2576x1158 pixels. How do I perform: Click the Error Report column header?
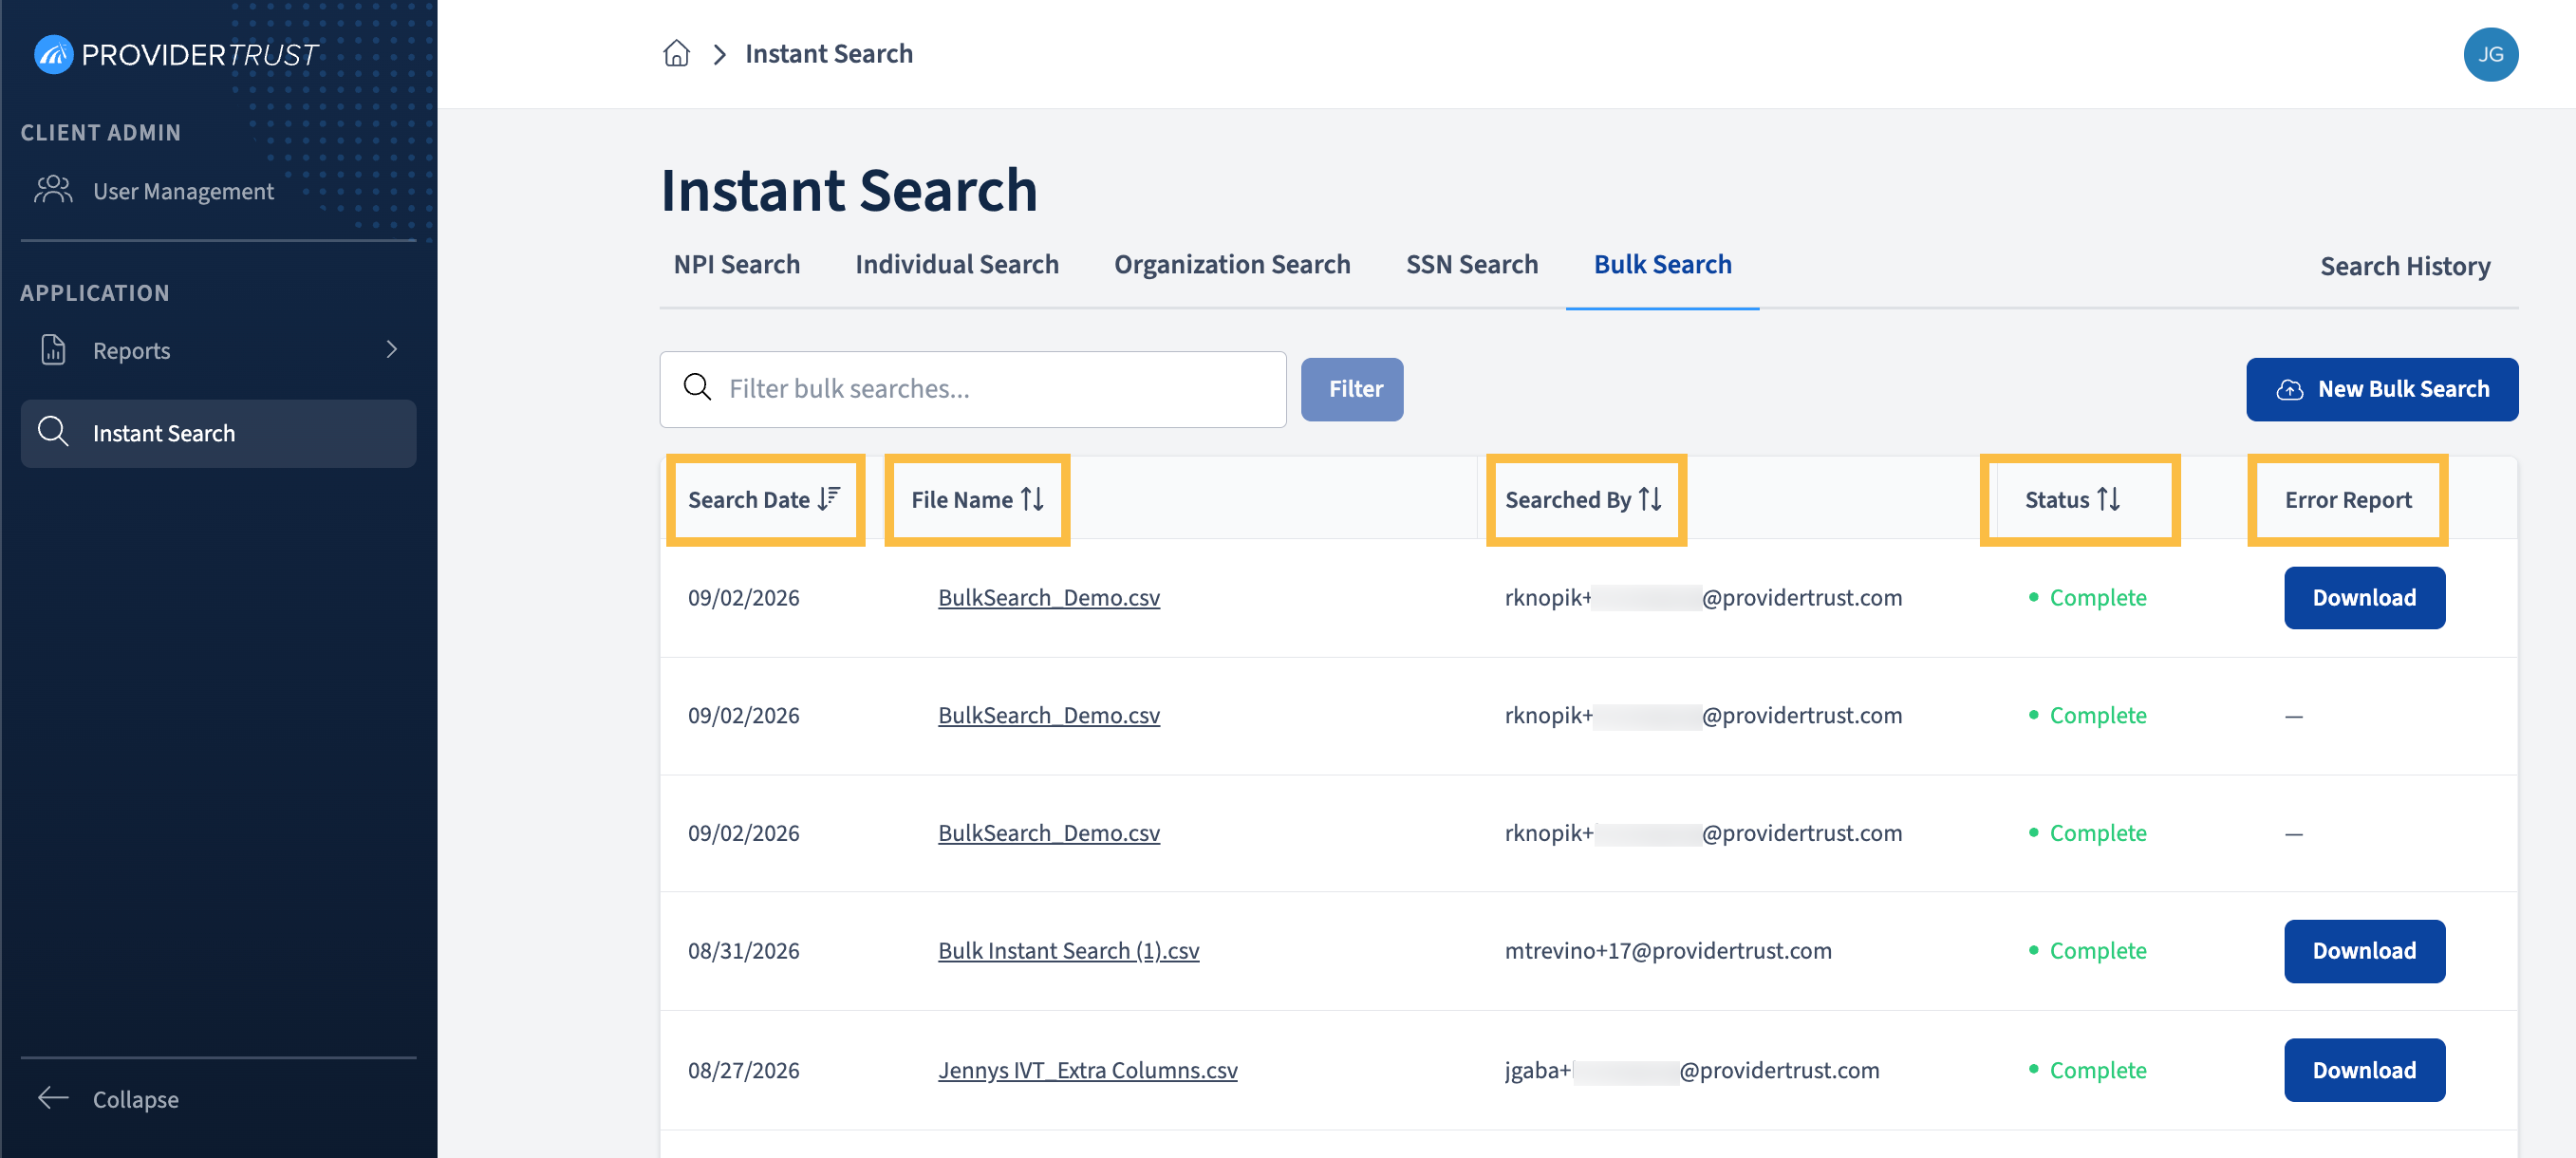coord(2348,500)
